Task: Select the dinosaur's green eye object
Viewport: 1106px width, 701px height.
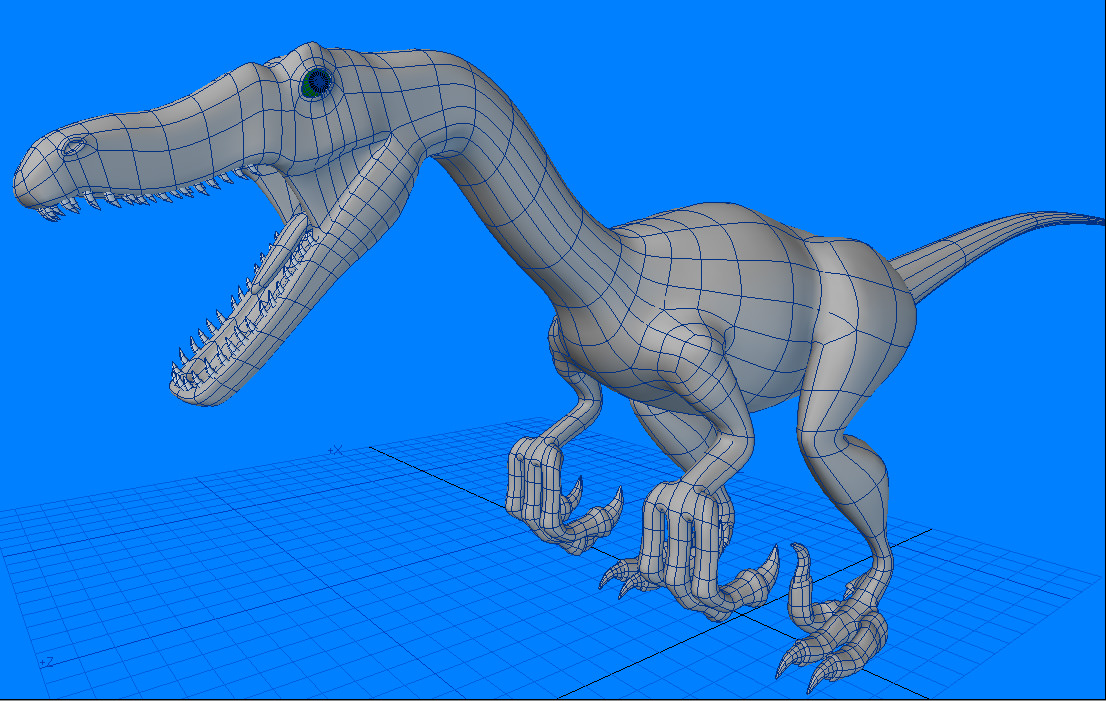Action: (x=317, y=83)
